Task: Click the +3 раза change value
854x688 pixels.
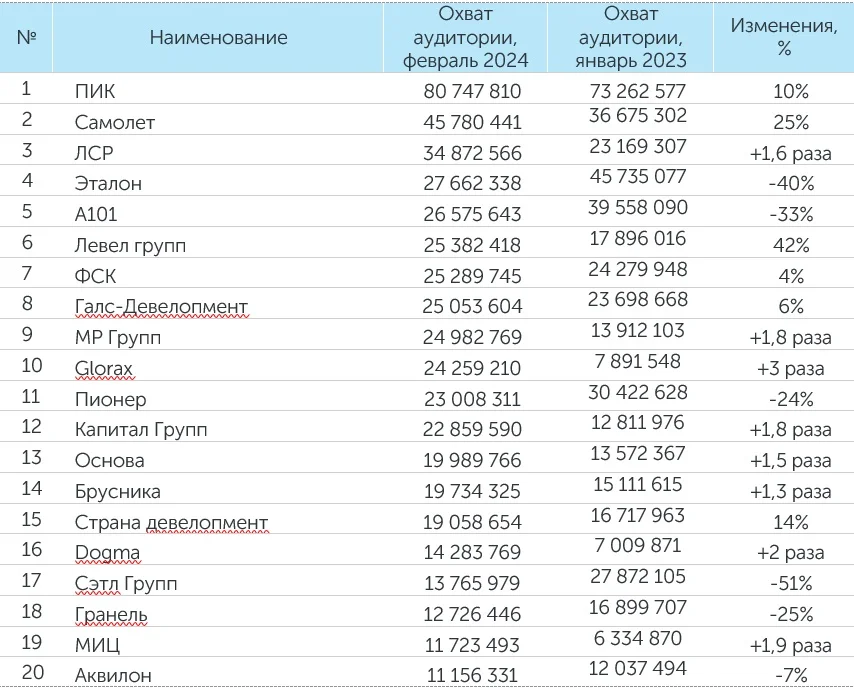Action: [790, 368]
